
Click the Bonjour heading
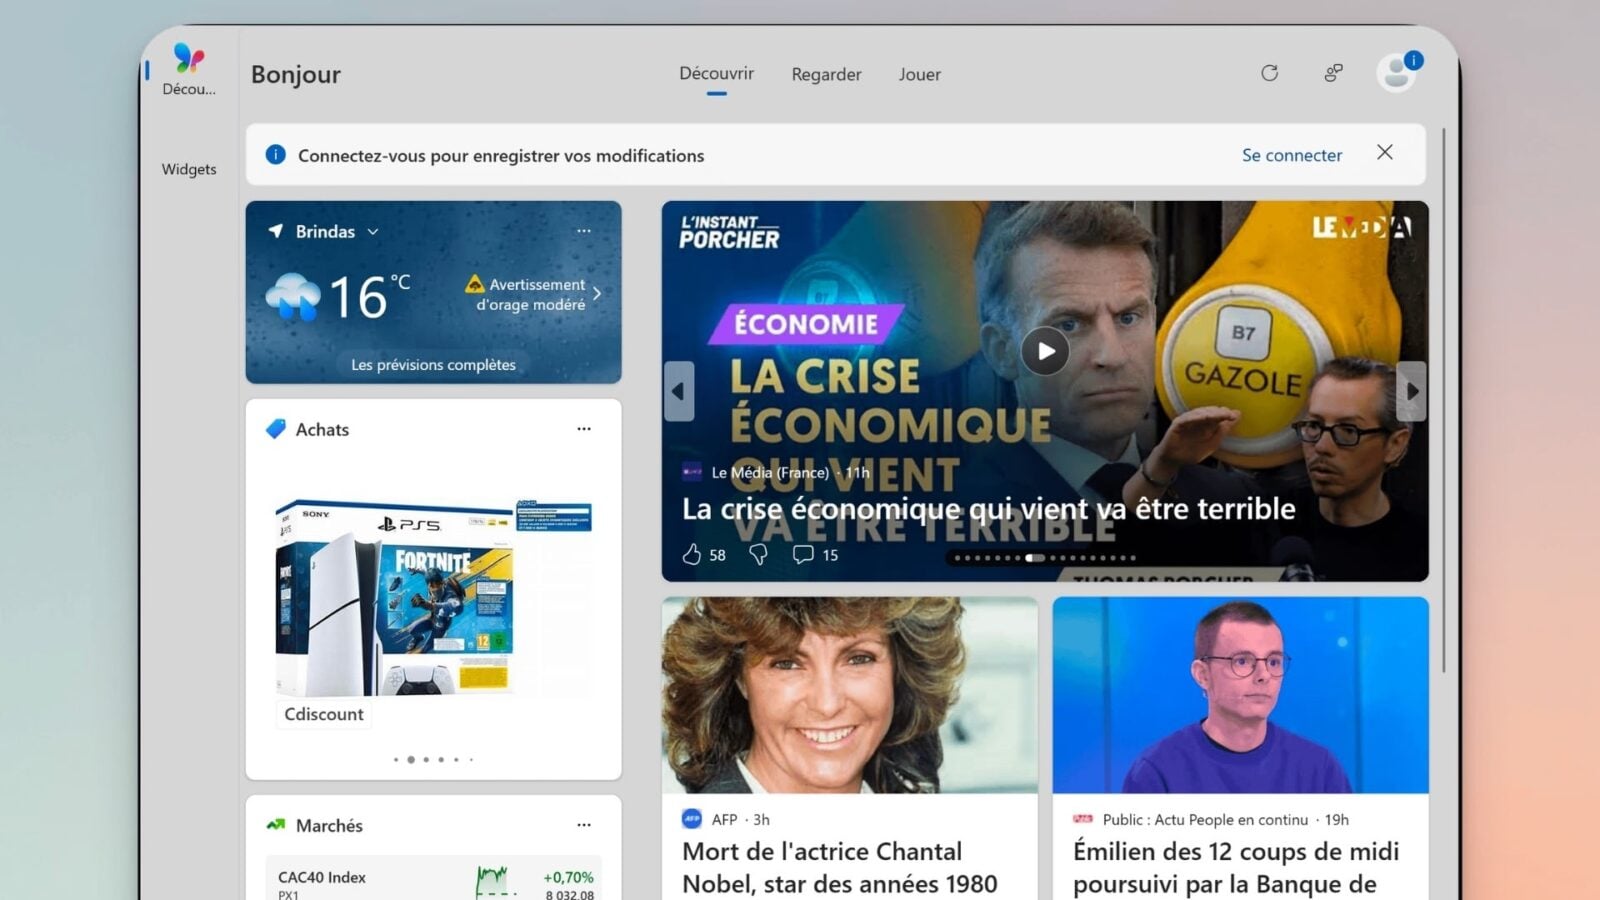point(296,74)
